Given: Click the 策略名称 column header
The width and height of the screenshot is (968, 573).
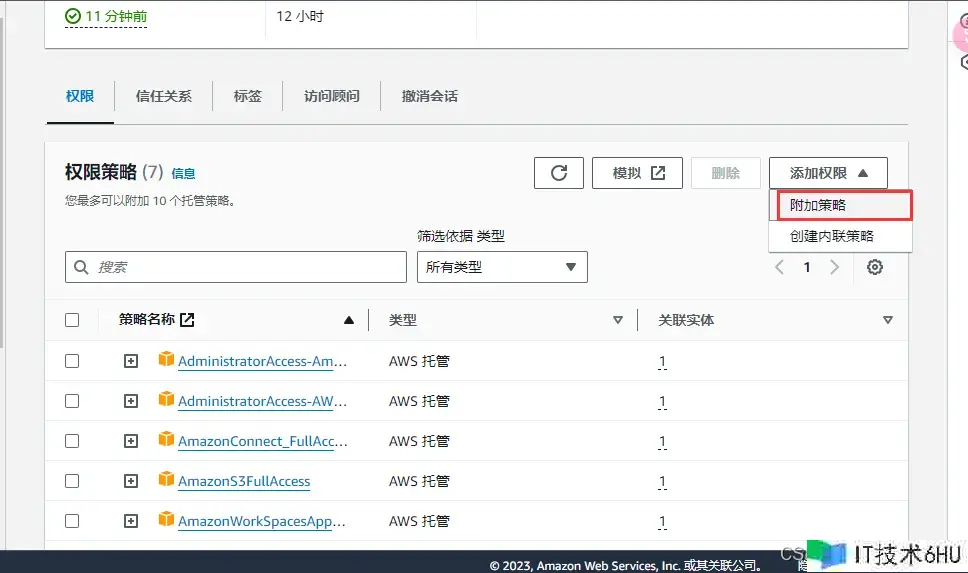Looking at the screenshot, I should tap(147, 319).
